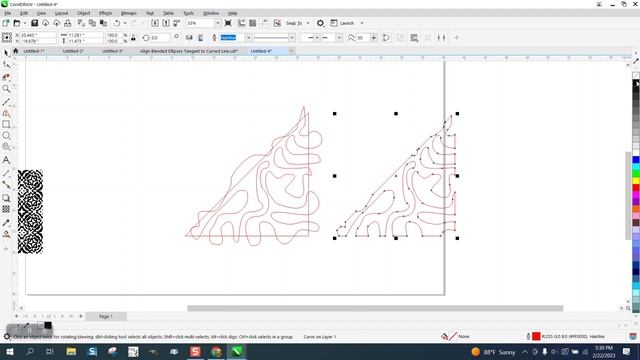
Task: Open the Bitmaps menu
Action: (x=129, y=13)
